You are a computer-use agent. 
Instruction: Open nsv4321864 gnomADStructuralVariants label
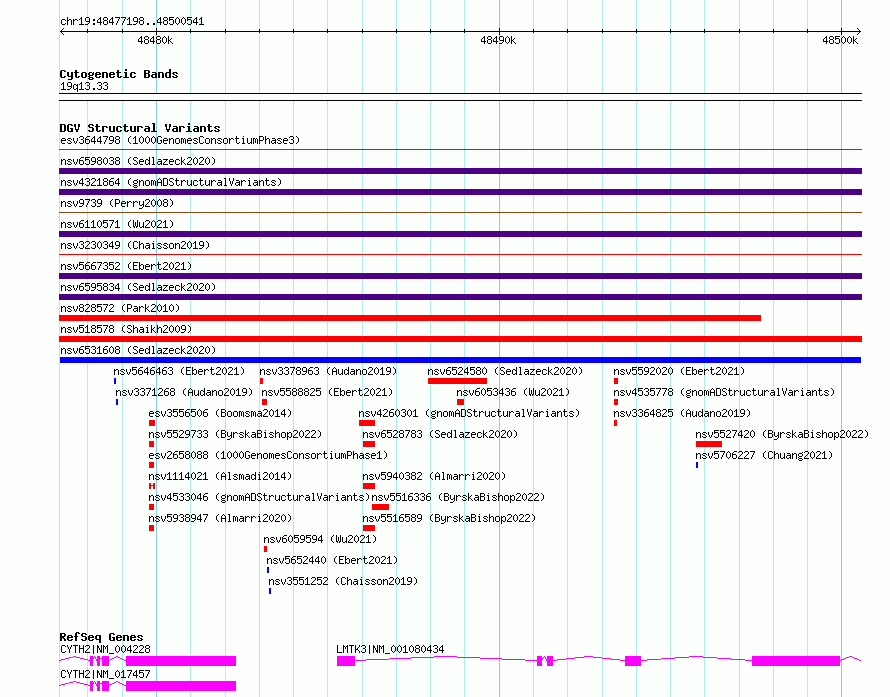point(171,182)
